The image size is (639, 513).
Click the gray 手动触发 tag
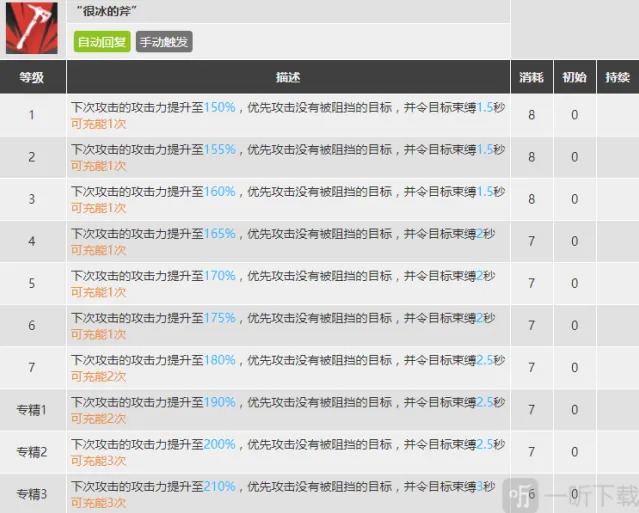163,42
